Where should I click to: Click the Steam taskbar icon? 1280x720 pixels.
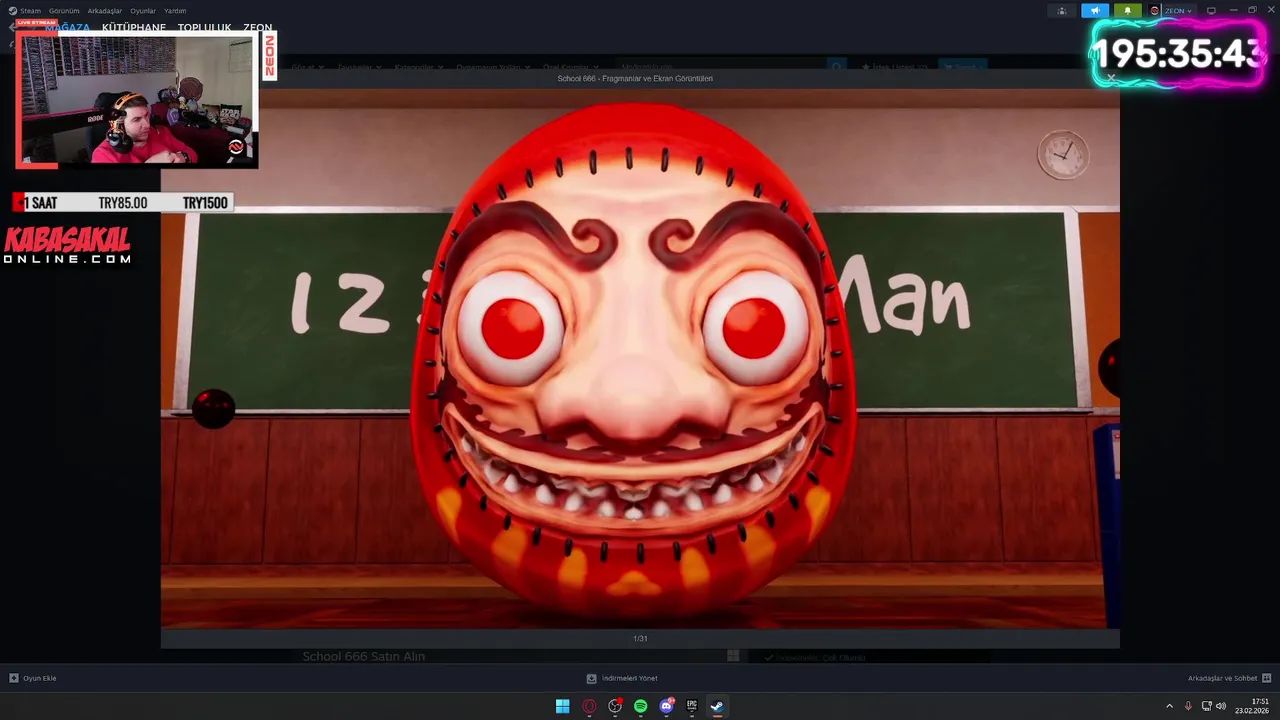tap(717, 706)
